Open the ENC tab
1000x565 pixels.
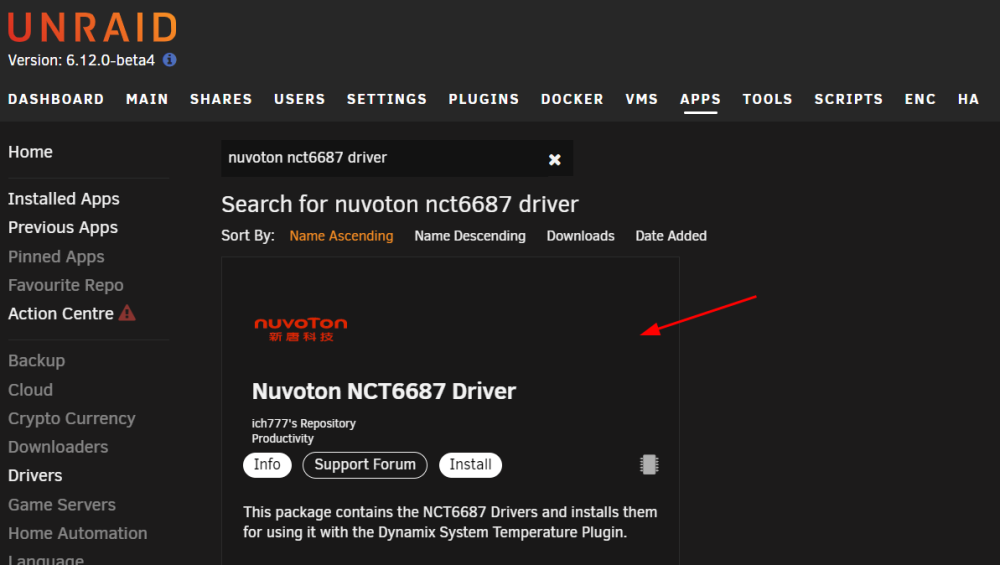coord(920,99)
